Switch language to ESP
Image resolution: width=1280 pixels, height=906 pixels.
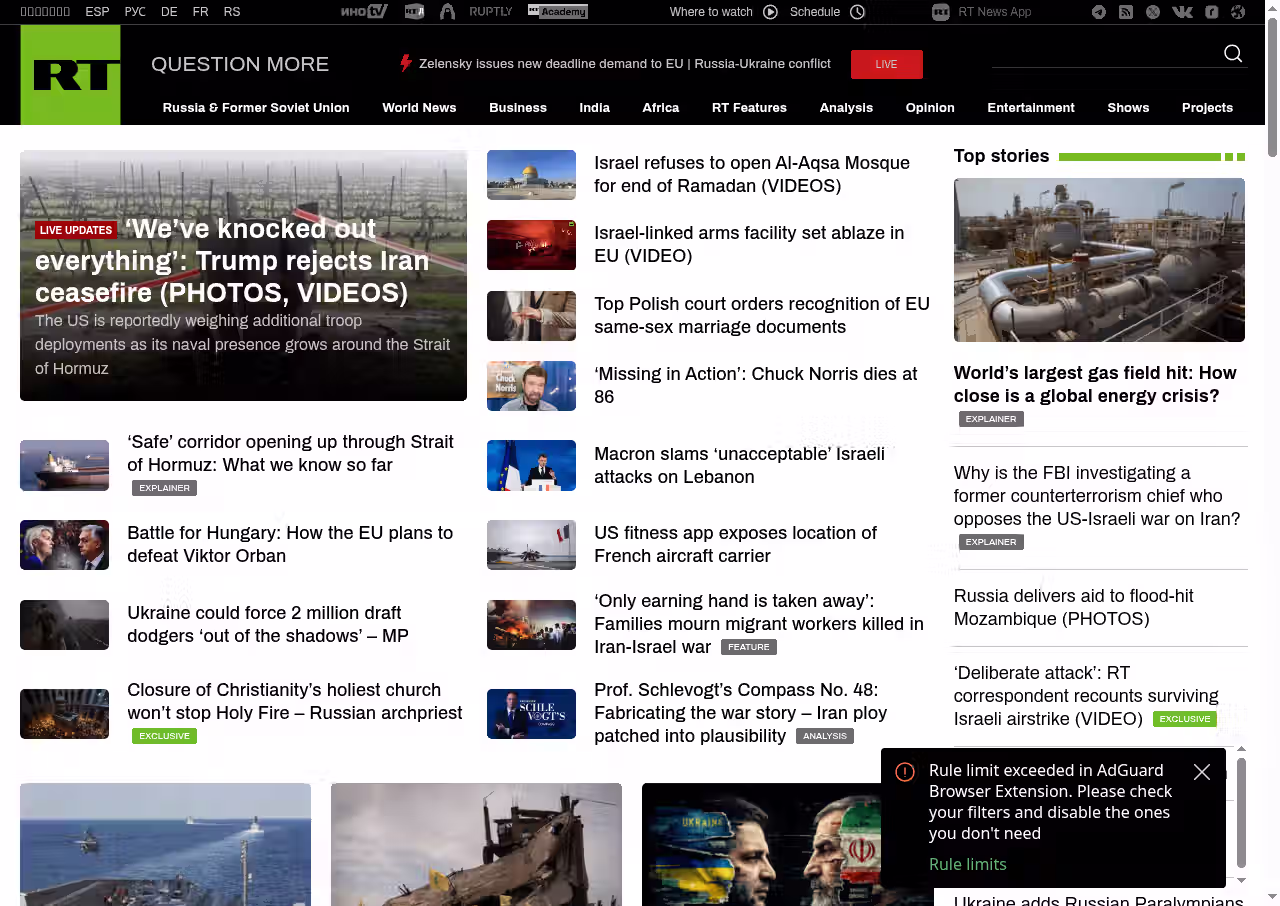point(97,12)
